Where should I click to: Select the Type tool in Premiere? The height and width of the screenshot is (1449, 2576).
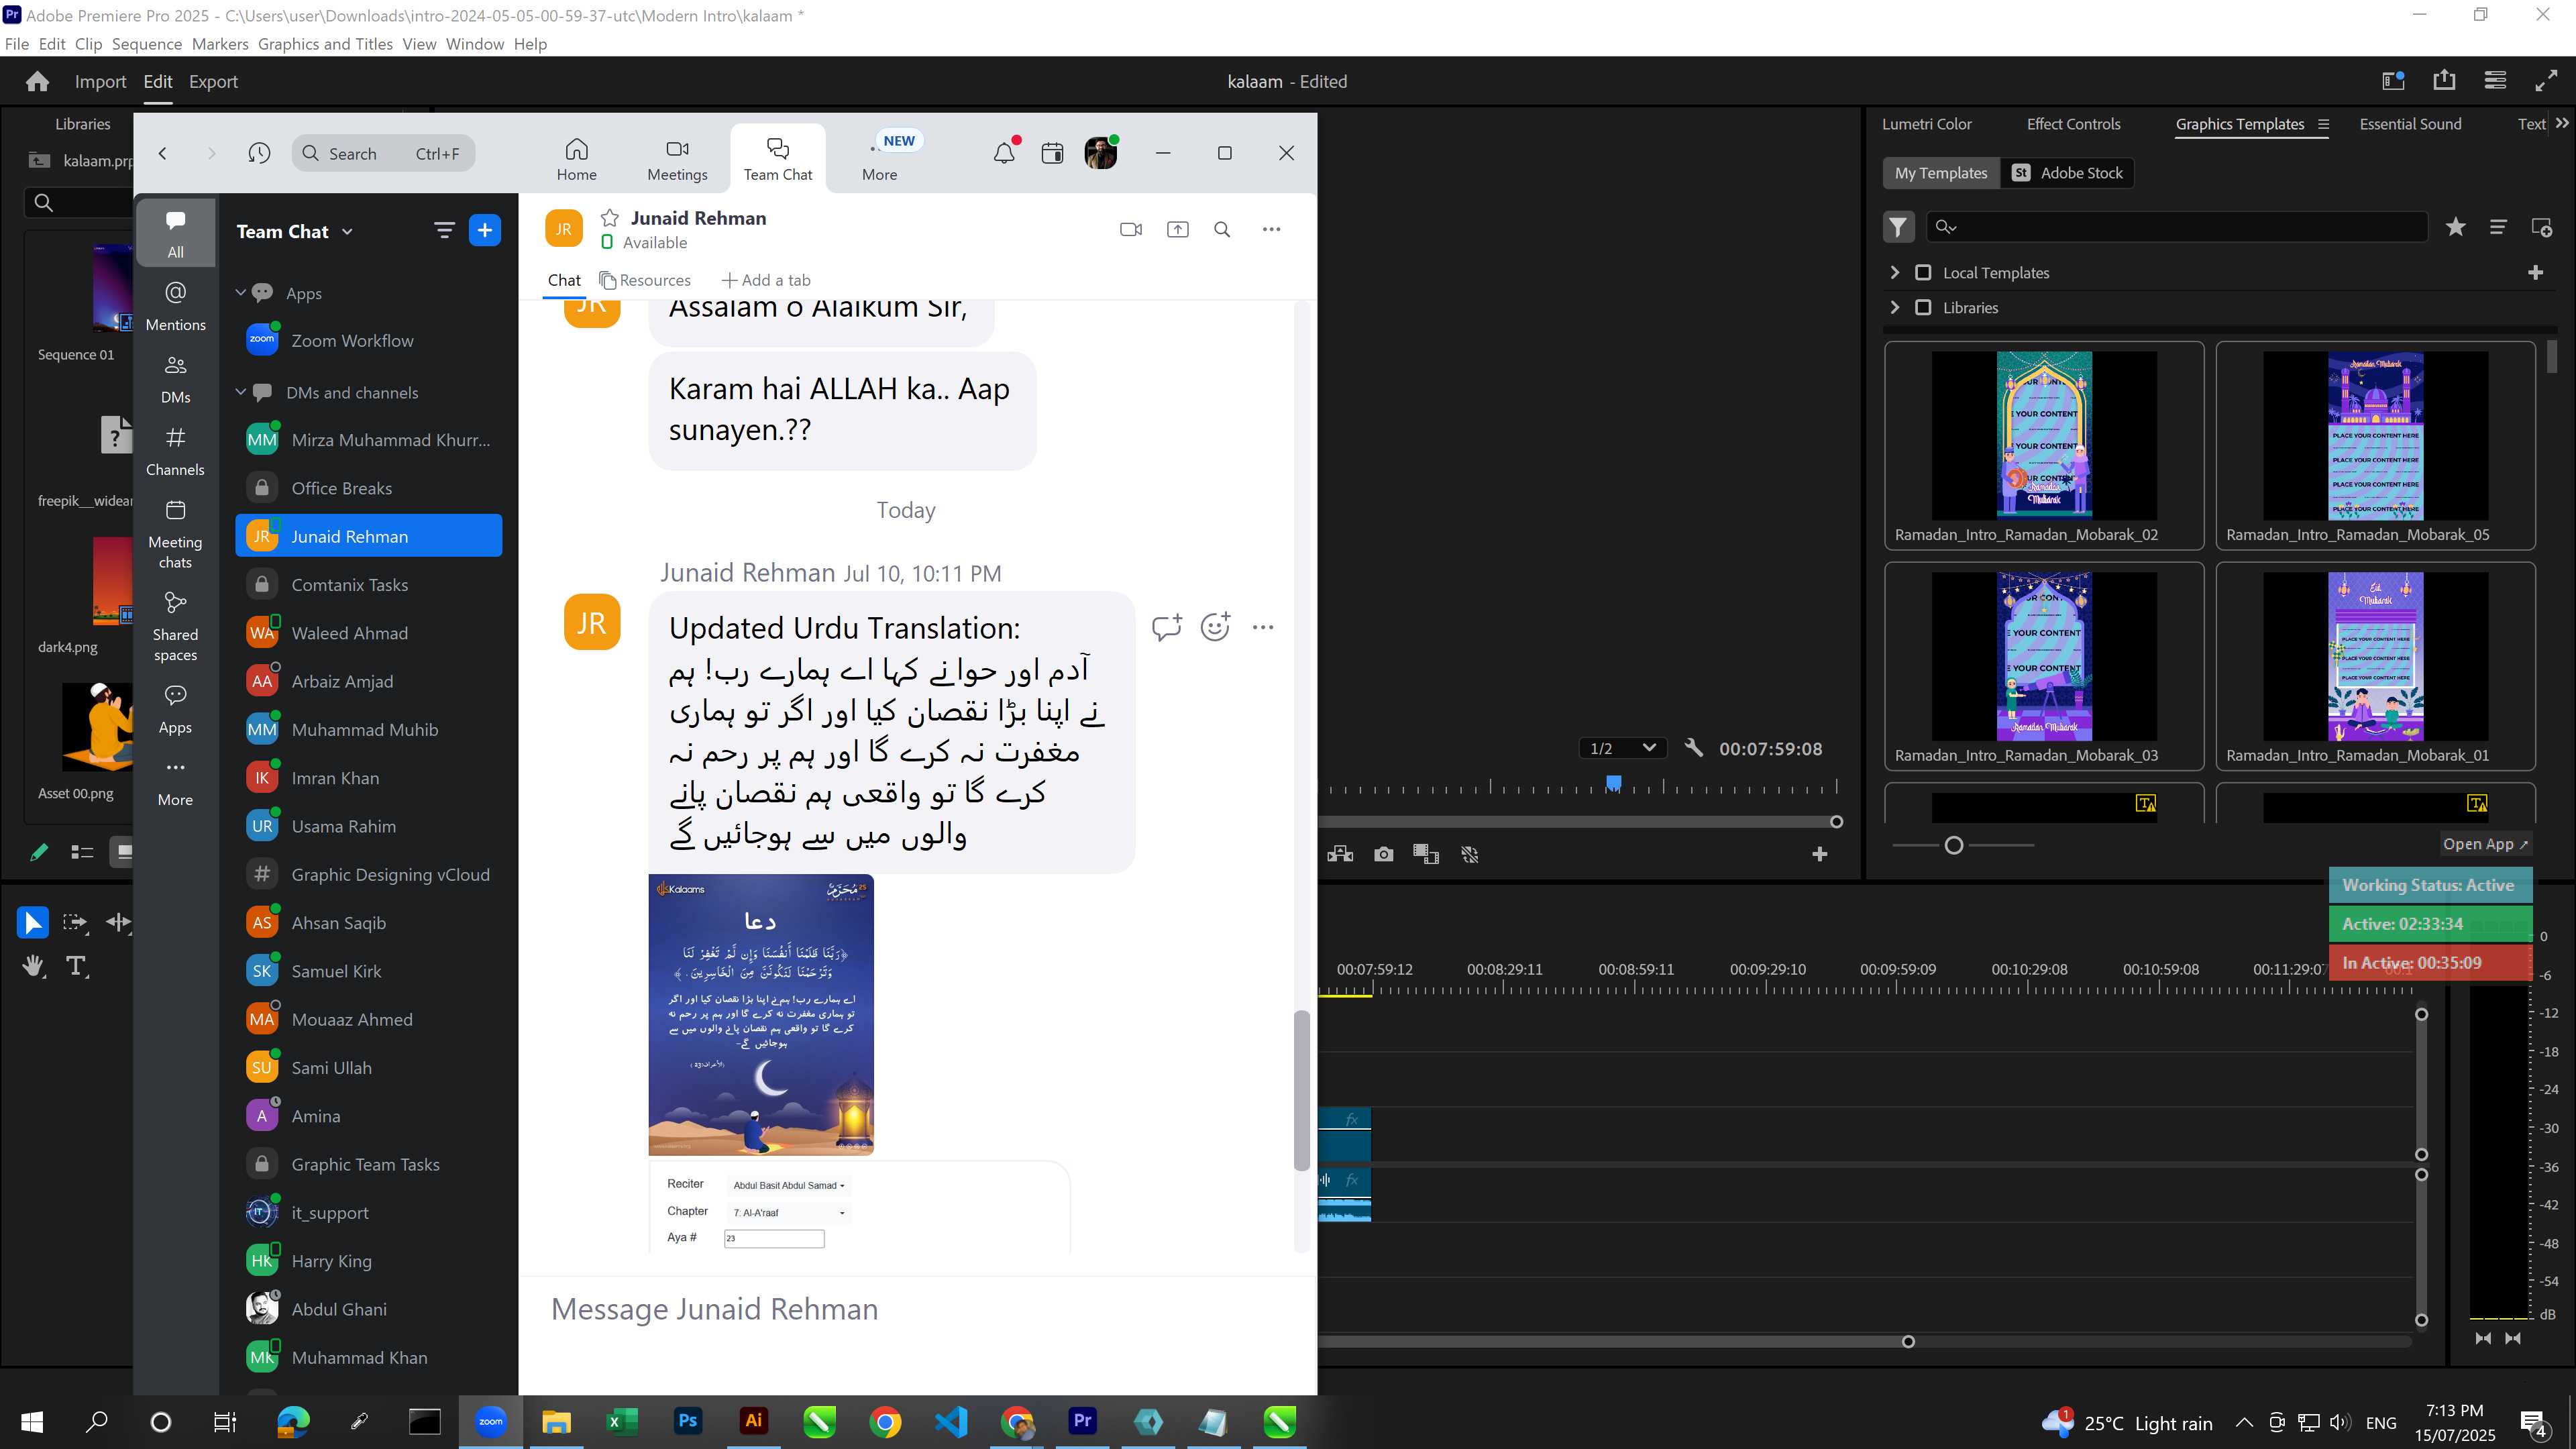(76, 966)
